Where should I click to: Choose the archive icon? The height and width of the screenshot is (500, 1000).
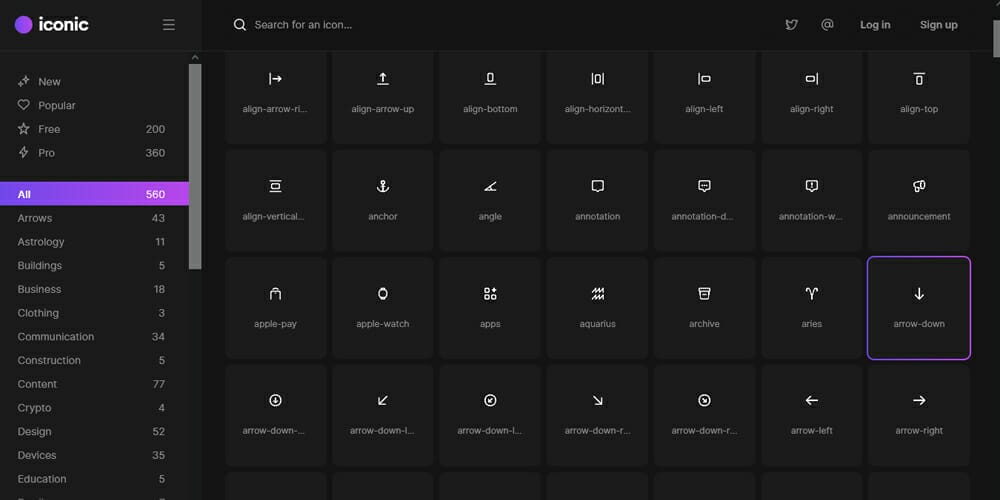[x=704, y=308]
